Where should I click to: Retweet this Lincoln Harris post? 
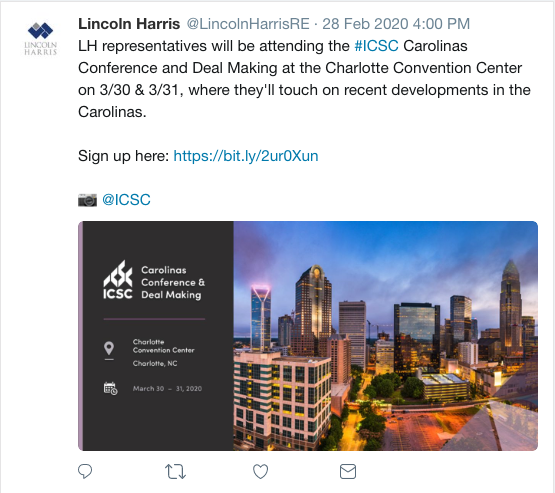175,471
